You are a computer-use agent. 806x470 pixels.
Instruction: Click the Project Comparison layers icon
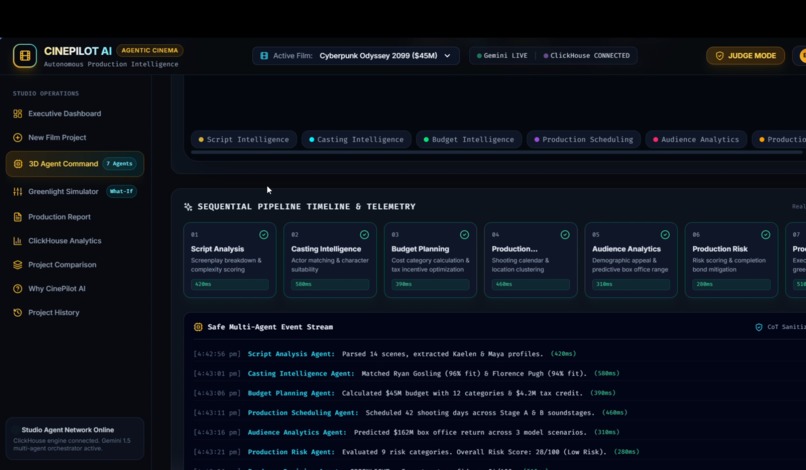click(17, 265)
